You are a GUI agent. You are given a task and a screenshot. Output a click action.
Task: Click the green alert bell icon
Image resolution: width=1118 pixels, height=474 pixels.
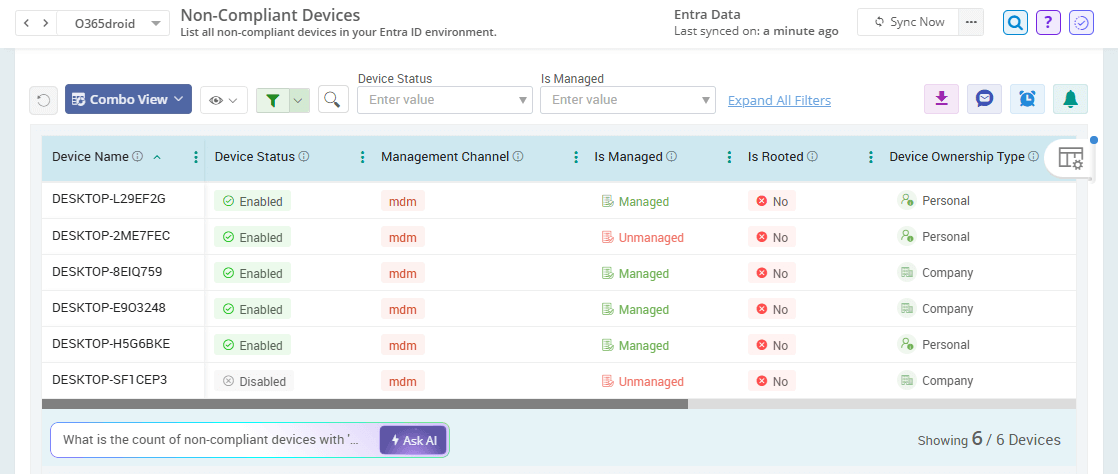(1070, 99)
